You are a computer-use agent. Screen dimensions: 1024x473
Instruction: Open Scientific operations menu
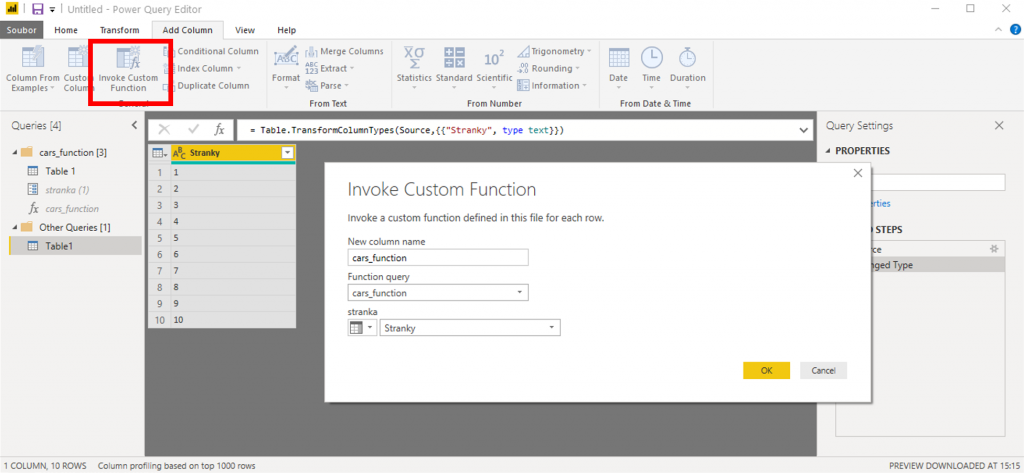494,68
